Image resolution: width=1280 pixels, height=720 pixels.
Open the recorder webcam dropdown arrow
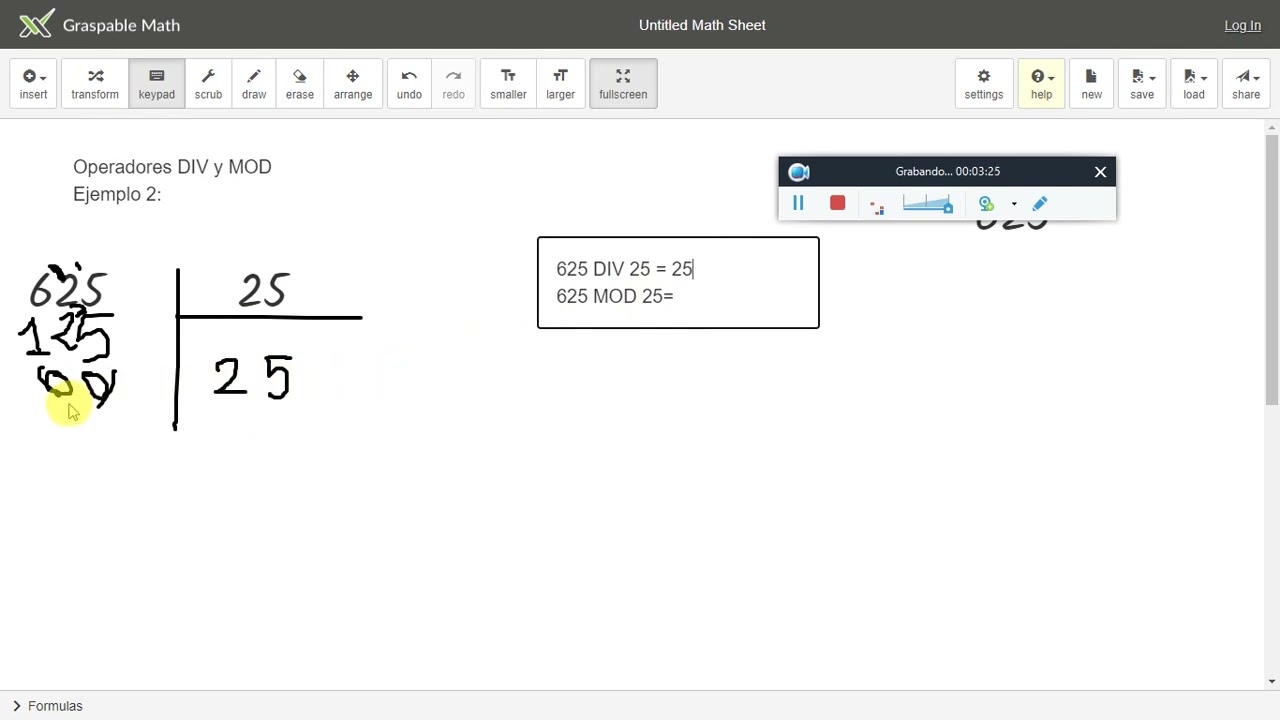point(1014,204)
